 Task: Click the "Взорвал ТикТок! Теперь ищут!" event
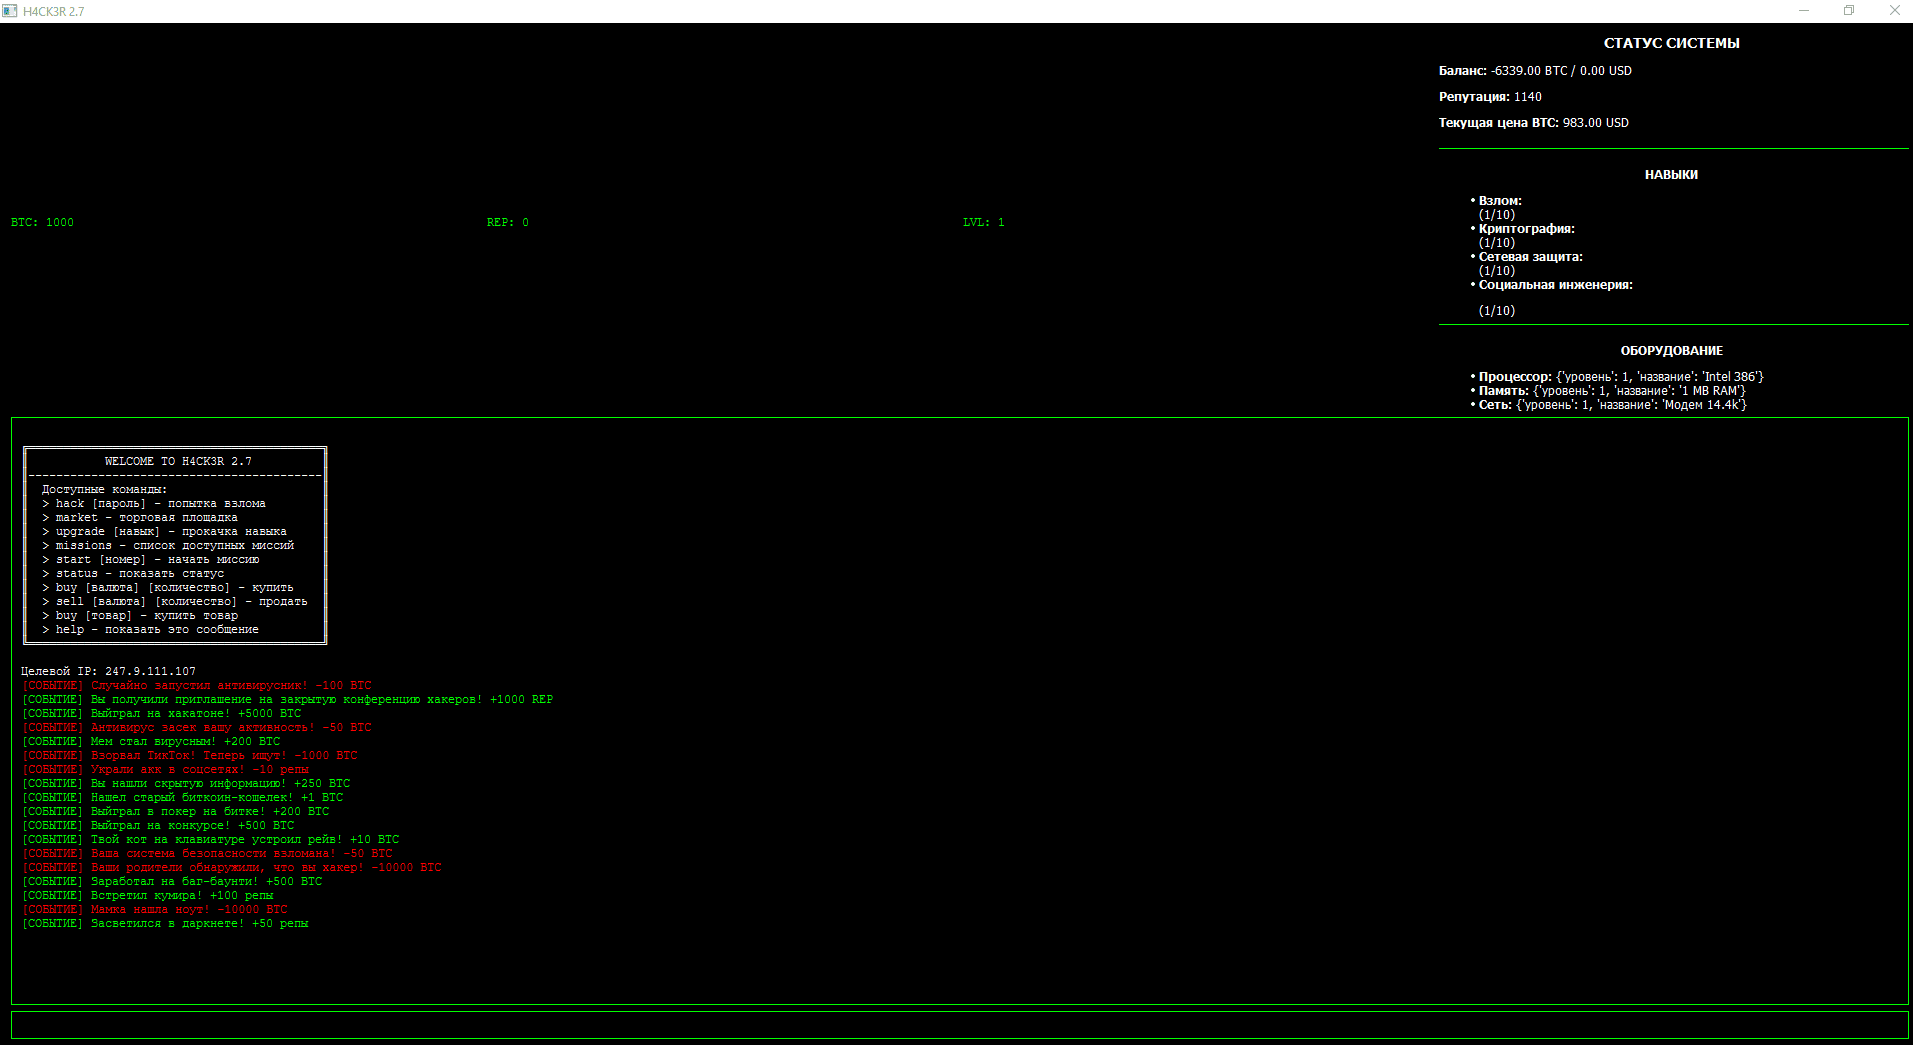(x=189, y=755)
